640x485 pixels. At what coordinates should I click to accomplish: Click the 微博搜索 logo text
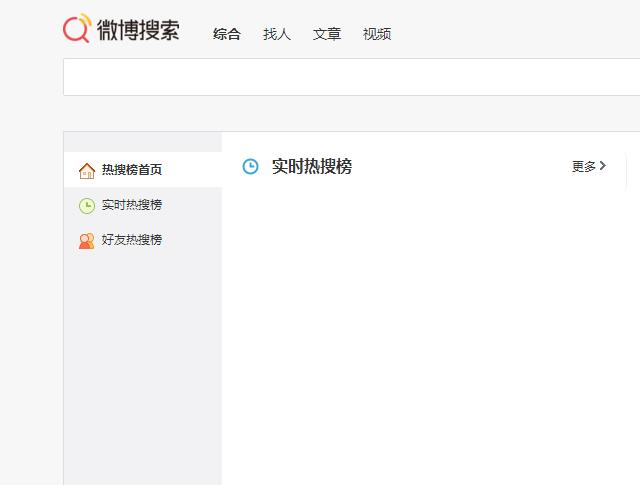pyautogui.click(x=138, y=31)
